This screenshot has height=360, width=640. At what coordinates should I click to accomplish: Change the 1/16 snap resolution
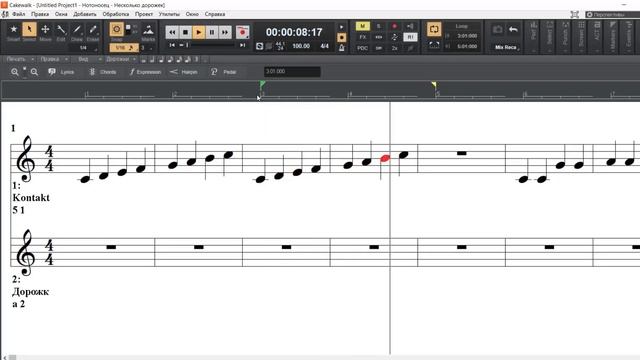coord(124,48)
